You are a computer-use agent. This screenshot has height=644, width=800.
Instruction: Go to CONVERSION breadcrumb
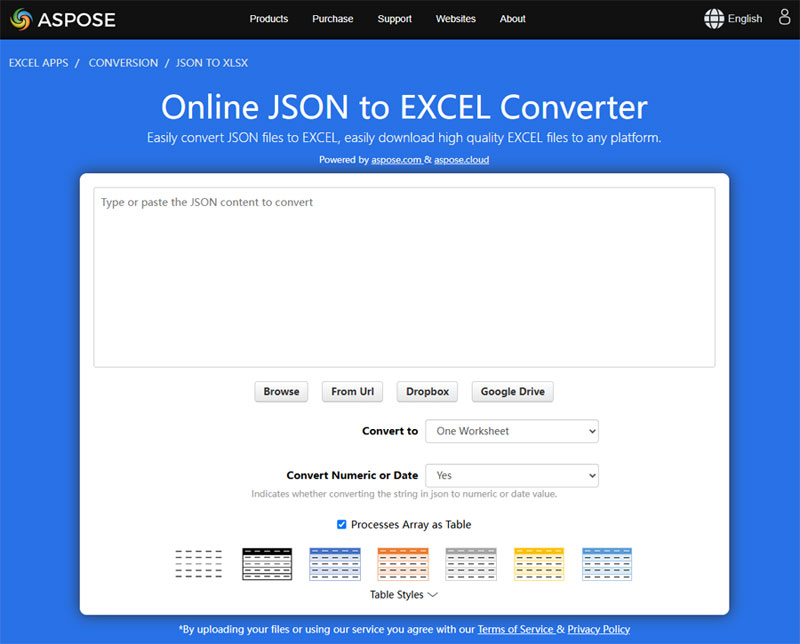(123, 63)
